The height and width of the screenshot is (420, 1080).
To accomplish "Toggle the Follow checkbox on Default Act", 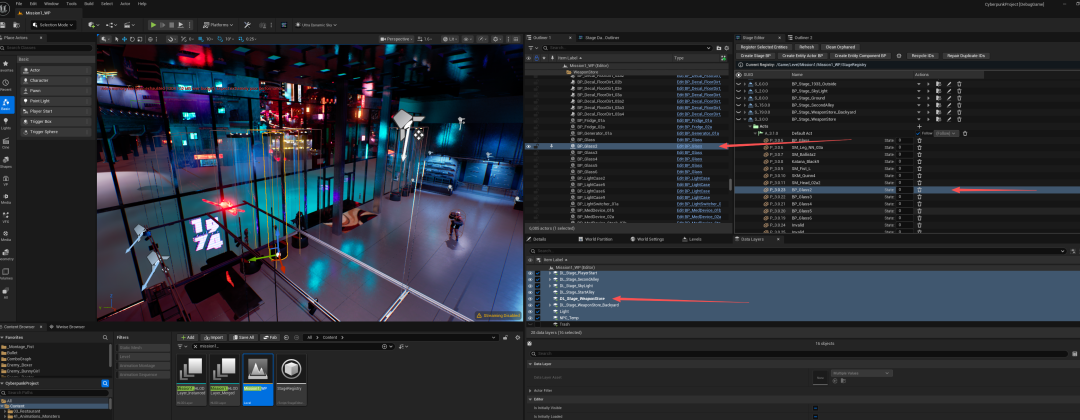I will [x=918, y=133].
